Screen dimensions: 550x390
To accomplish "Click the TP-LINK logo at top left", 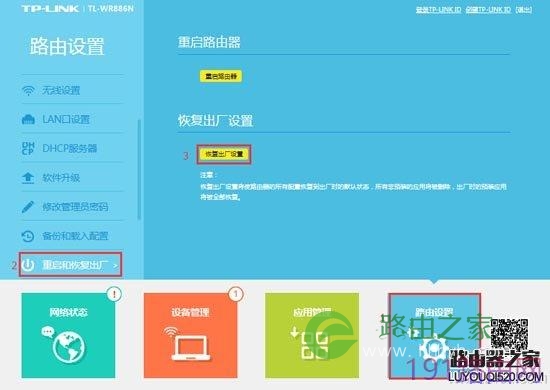I will coord(50,8).
